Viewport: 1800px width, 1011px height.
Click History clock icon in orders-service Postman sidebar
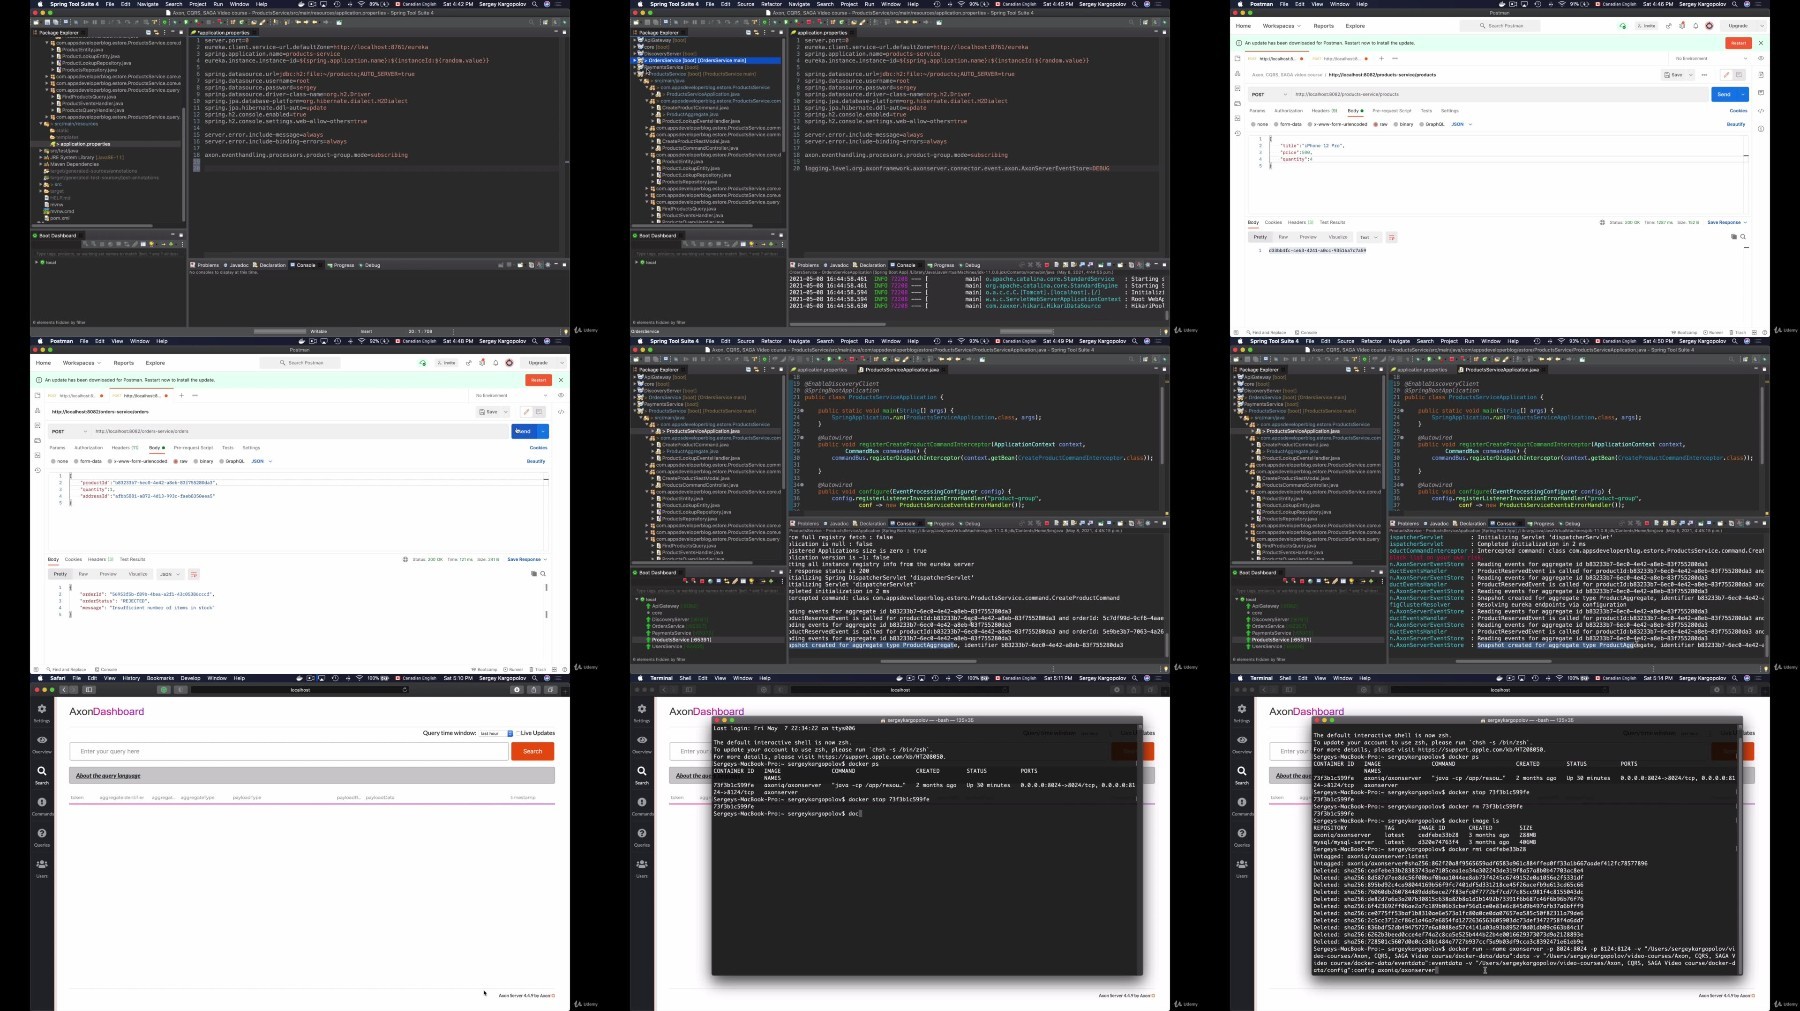click(38, 469)
